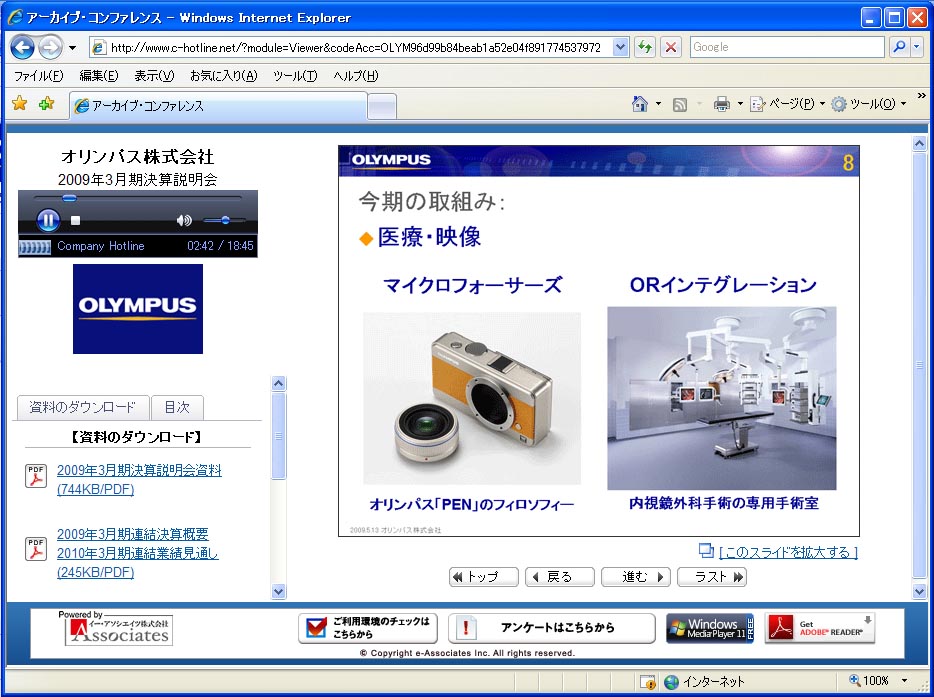Open the 編集(E) menu
934x697 pixels.
point(99,76)
